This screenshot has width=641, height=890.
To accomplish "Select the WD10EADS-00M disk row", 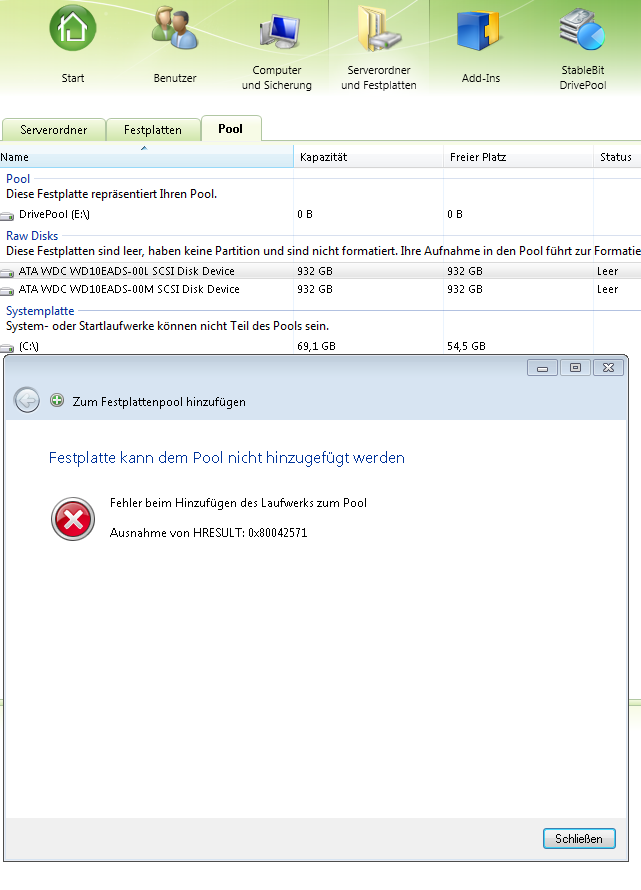I will click(127, 289).
